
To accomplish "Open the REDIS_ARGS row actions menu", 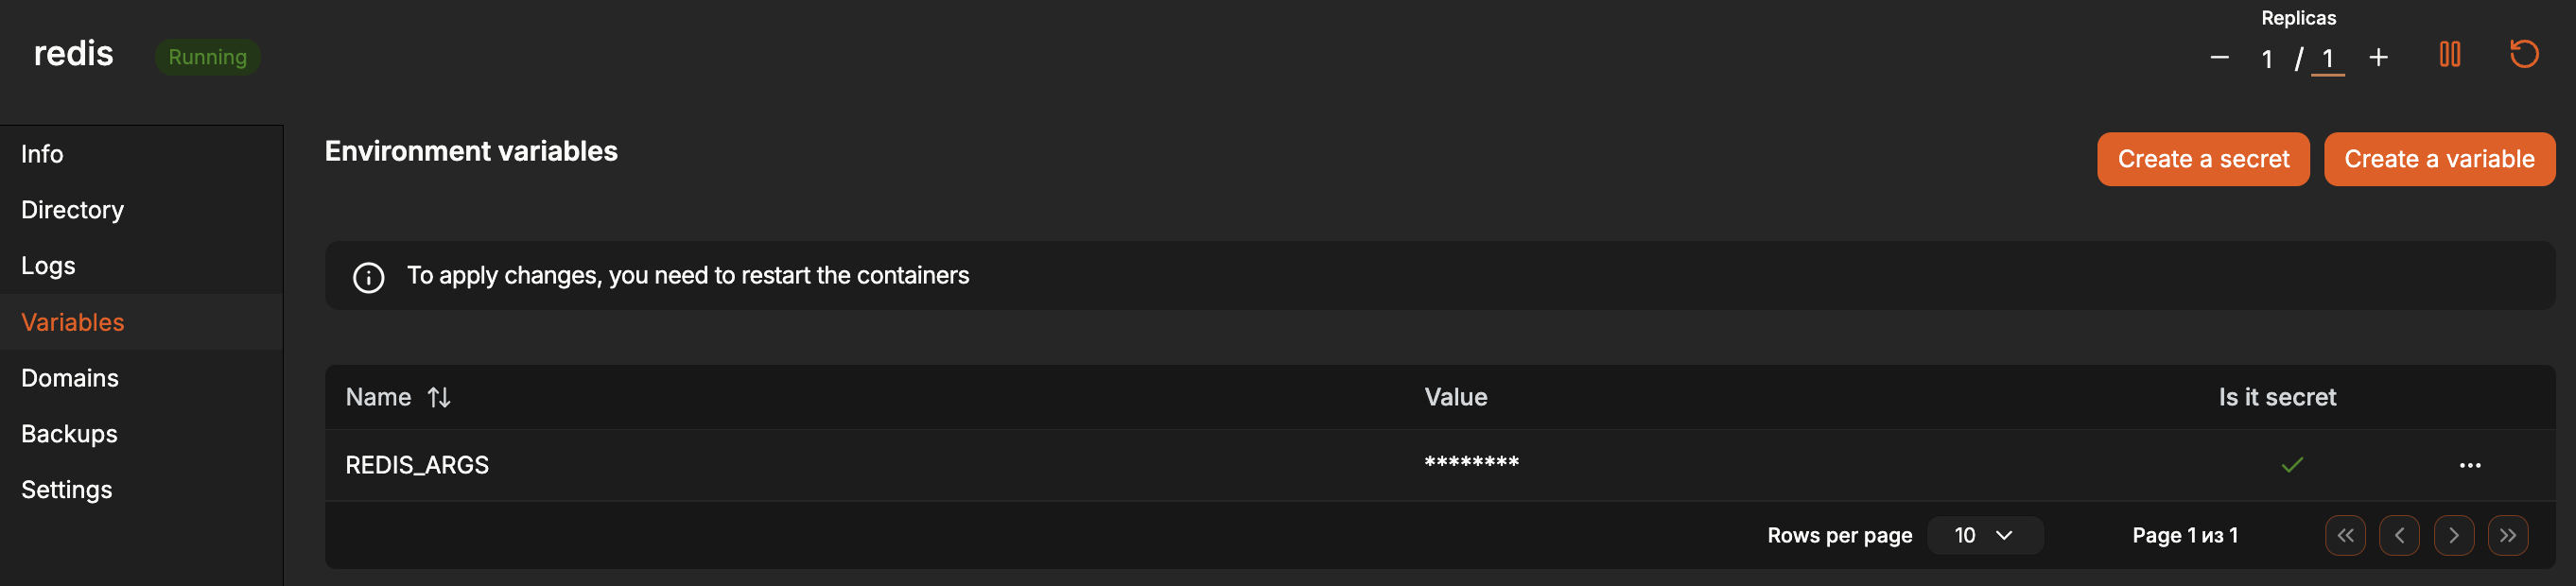I will coord(2469,465).
